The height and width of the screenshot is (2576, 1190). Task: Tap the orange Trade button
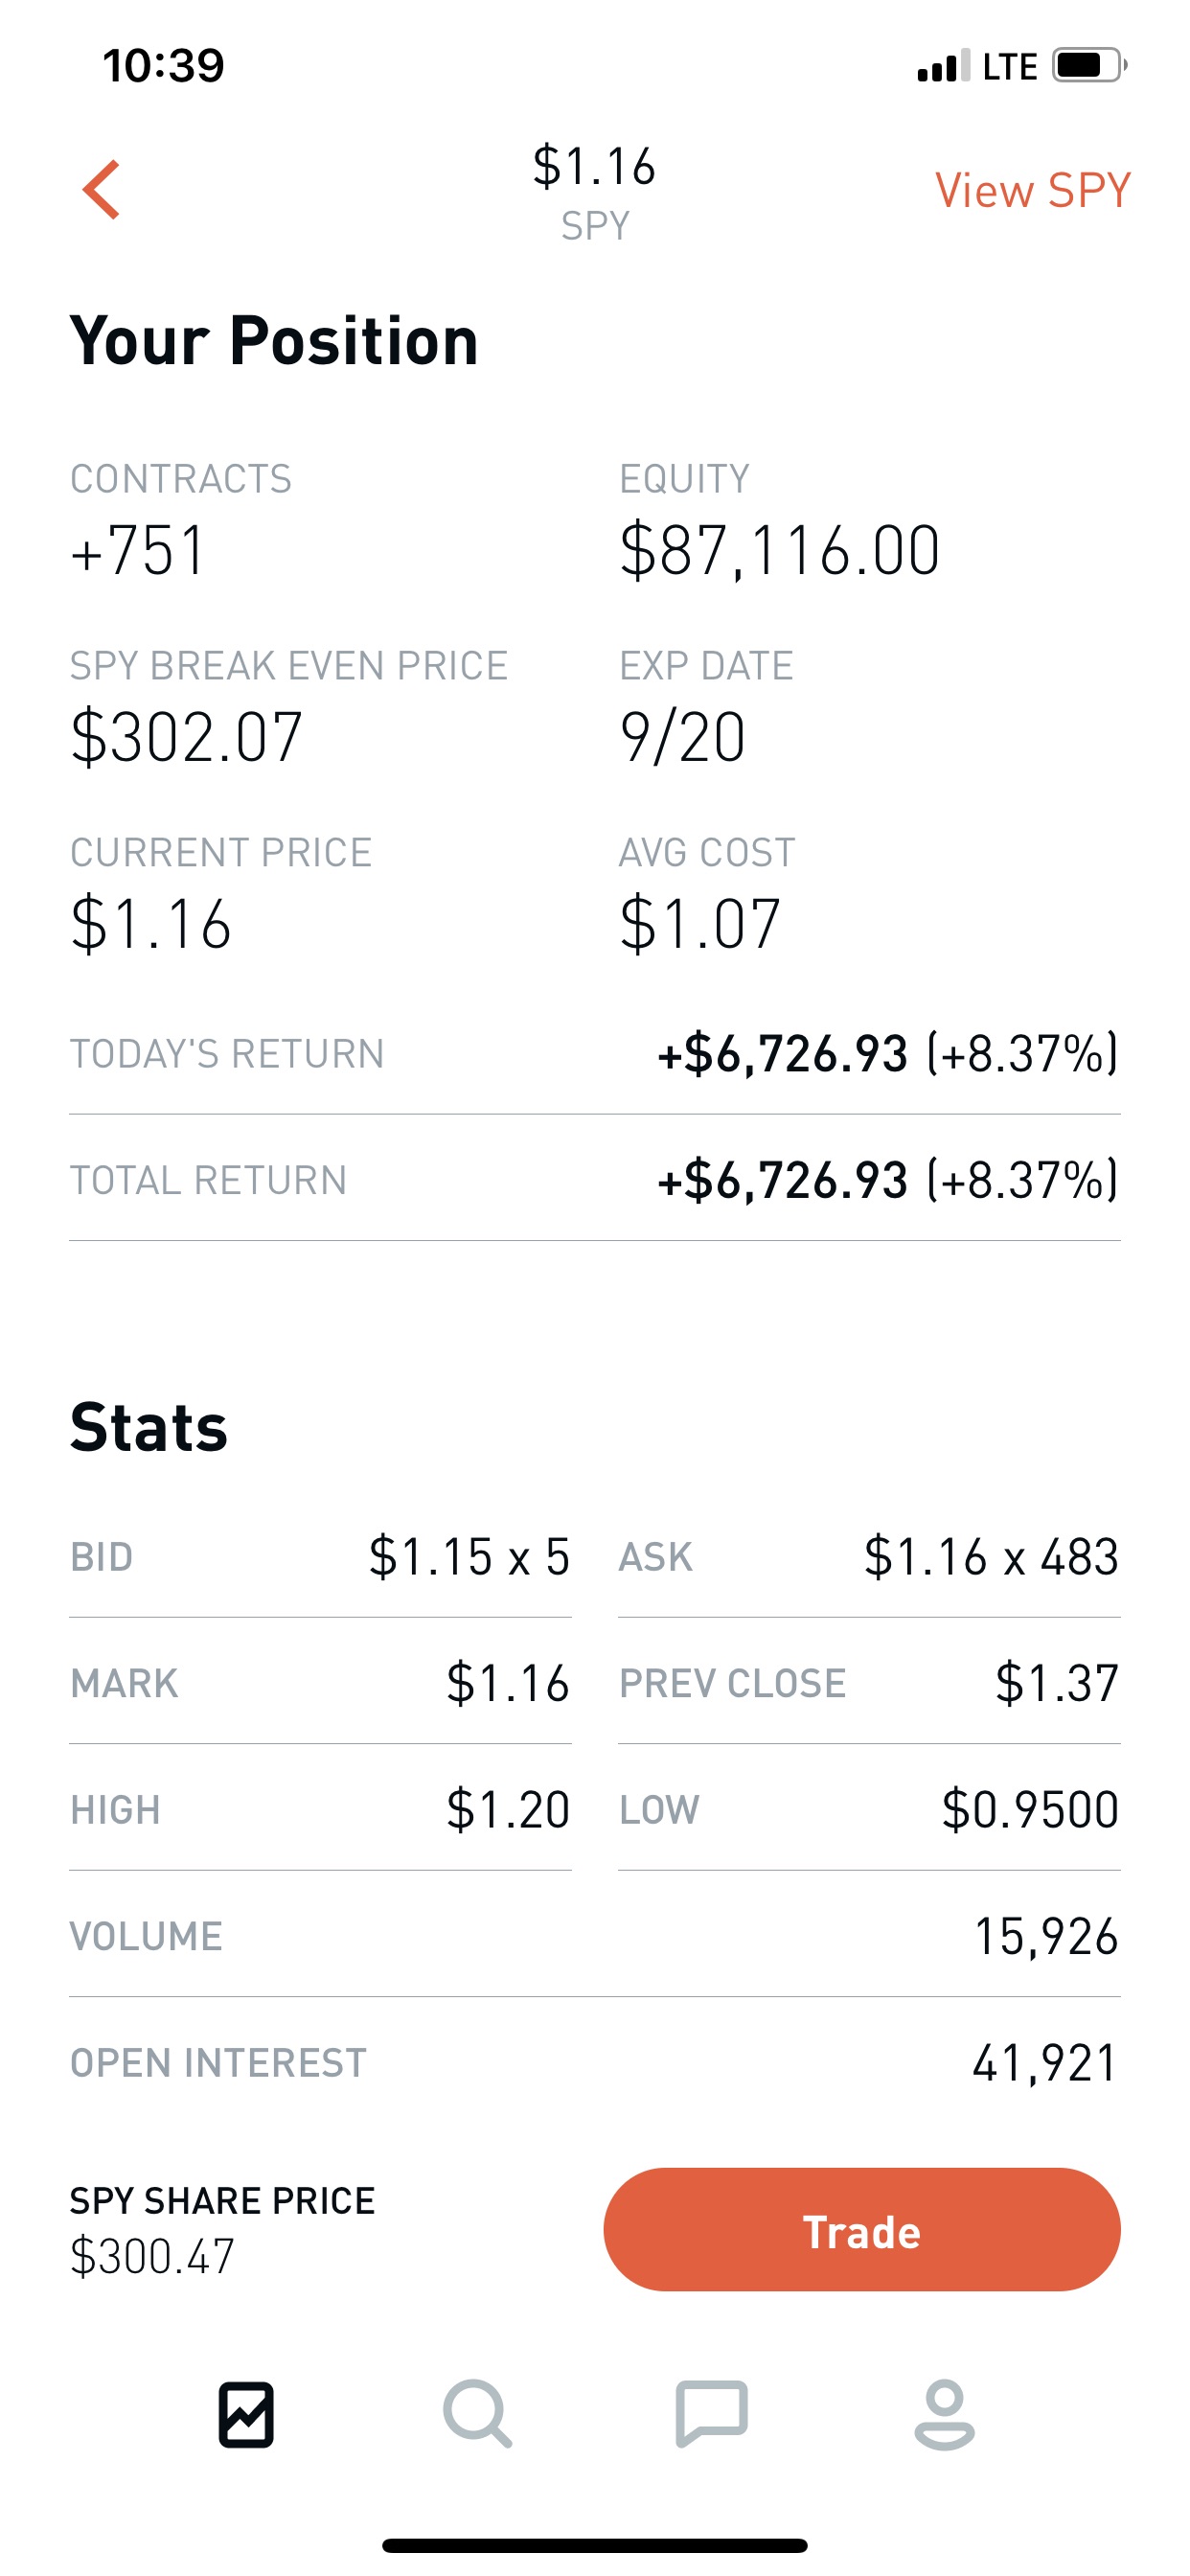click(861, 2230)
